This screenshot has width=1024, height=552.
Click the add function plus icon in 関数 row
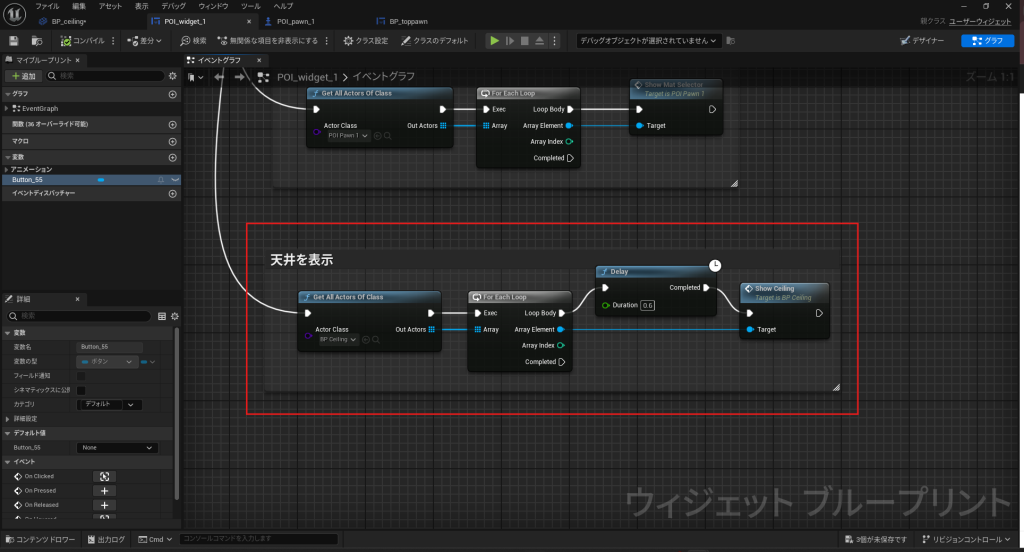[x=172, y=125]
